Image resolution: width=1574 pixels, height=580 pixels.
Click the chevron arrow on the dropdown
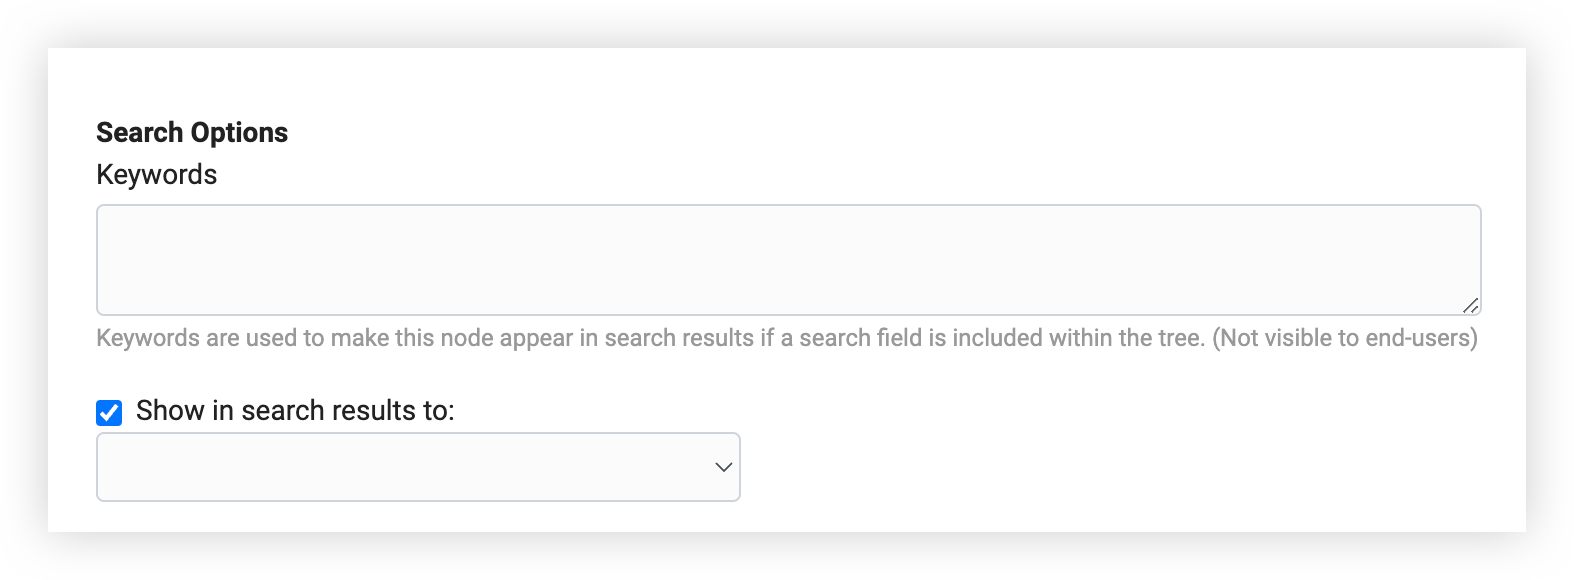[724, 467]
